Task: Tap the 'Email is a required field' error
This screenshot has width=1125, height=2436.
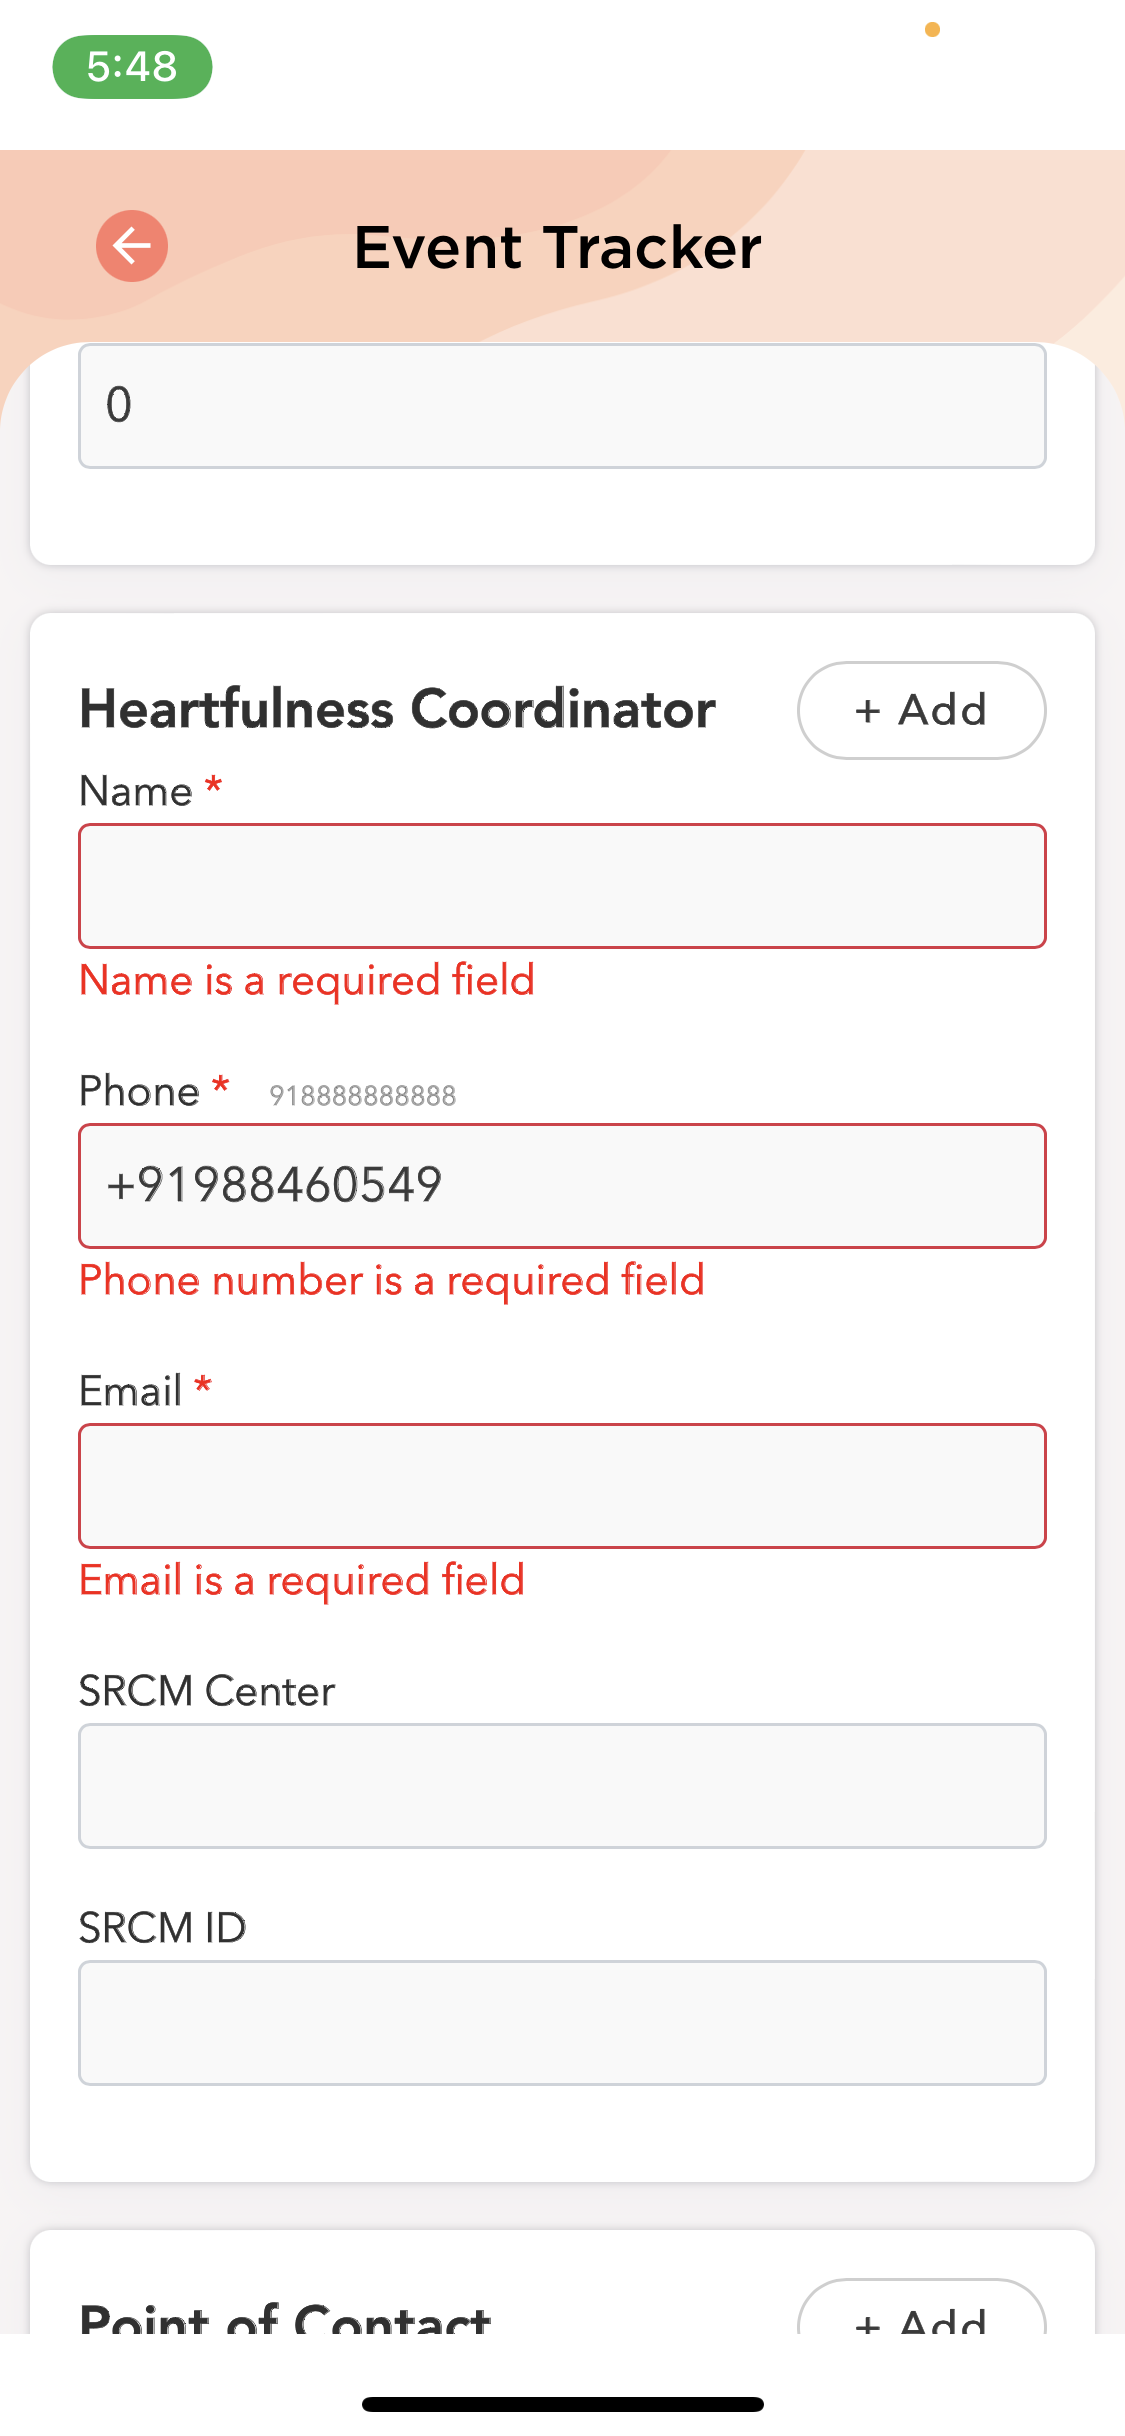Action: click(x=302, y=1581)
